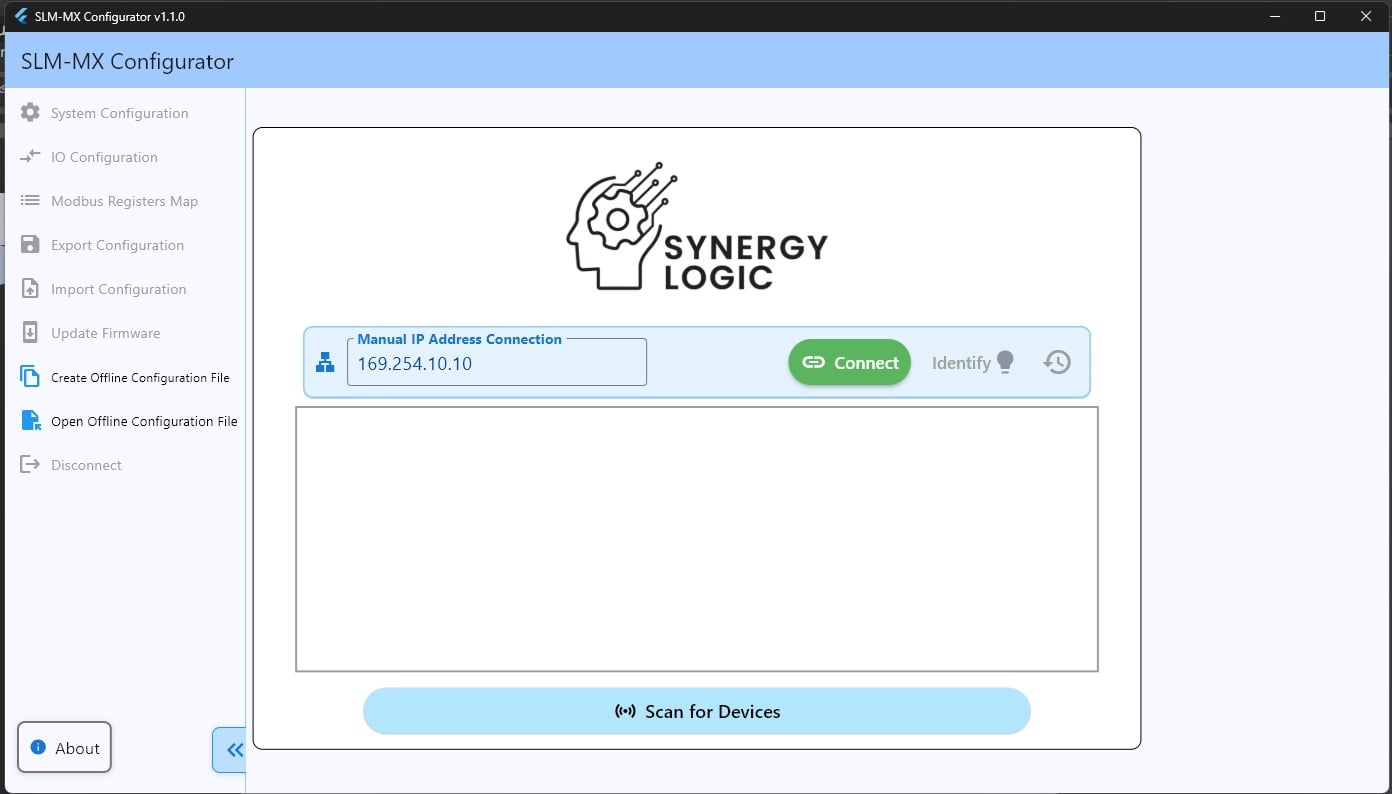Click the green Connect button
The width and height of the screenshot is (1392, 794).
[850, 362]
